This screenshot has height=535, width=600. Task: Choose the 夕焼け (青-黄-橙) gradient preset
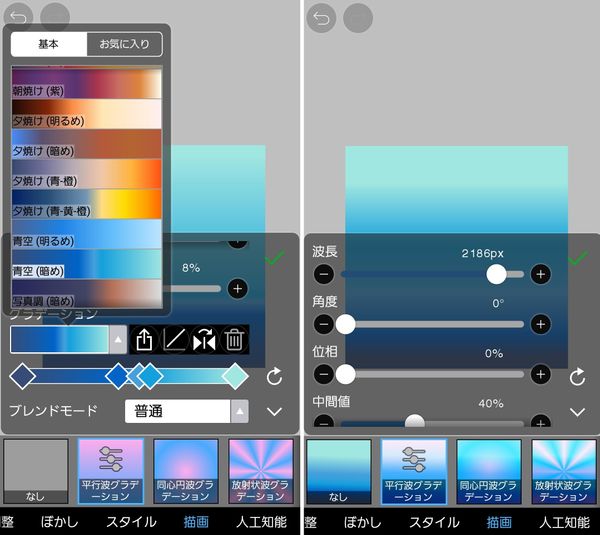[86, 204]
